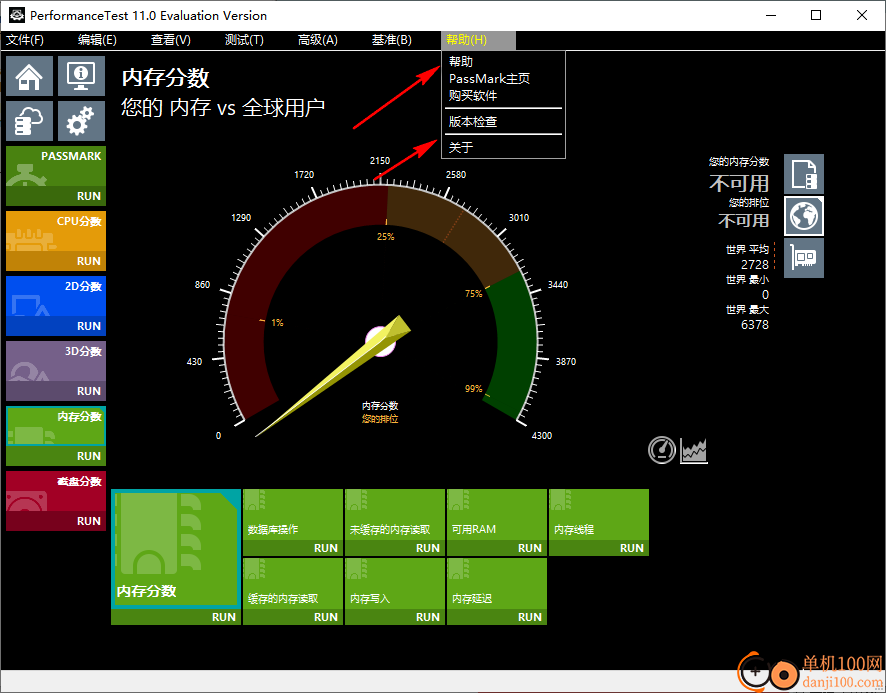Viewport: 886px width, 693px height.
Task: Select the PASSMARK rating tile
Action: tap(56, 167)
